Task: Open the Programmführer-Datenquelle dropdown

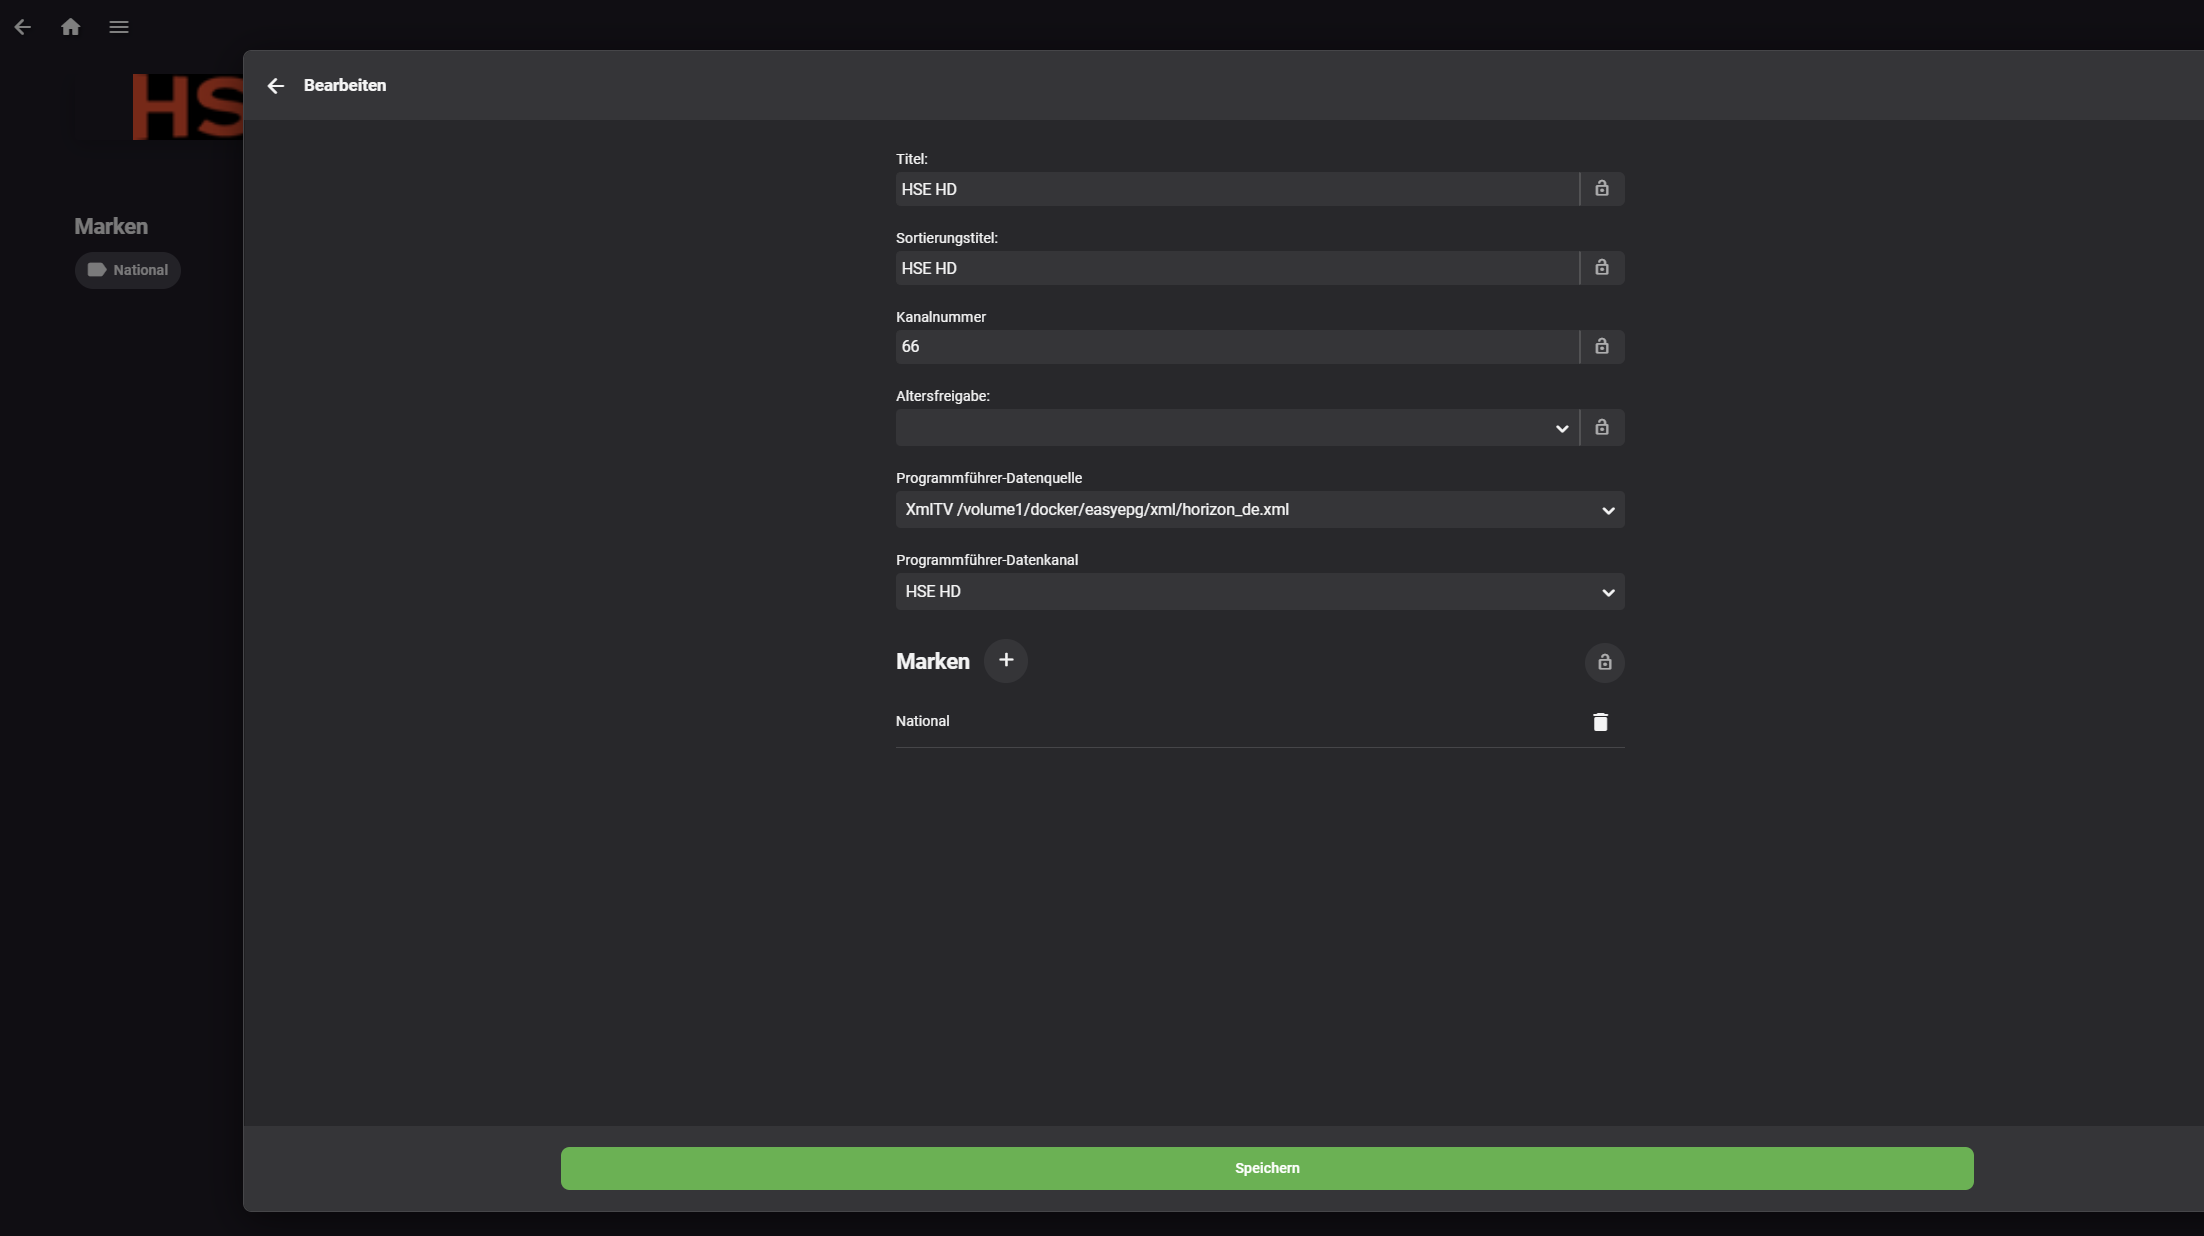Action: tap(1260, 510)
